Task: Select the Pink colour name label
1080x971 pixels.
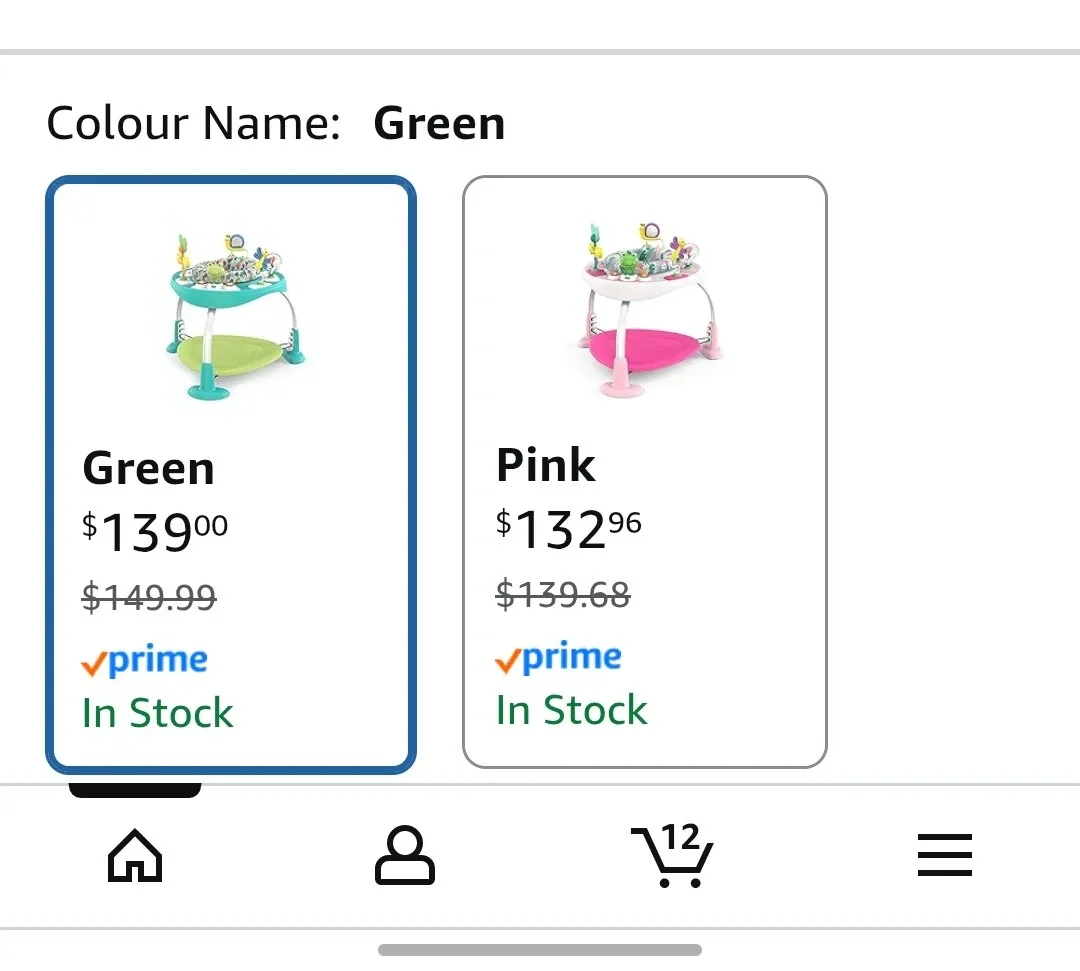Action: coord(546,465)
